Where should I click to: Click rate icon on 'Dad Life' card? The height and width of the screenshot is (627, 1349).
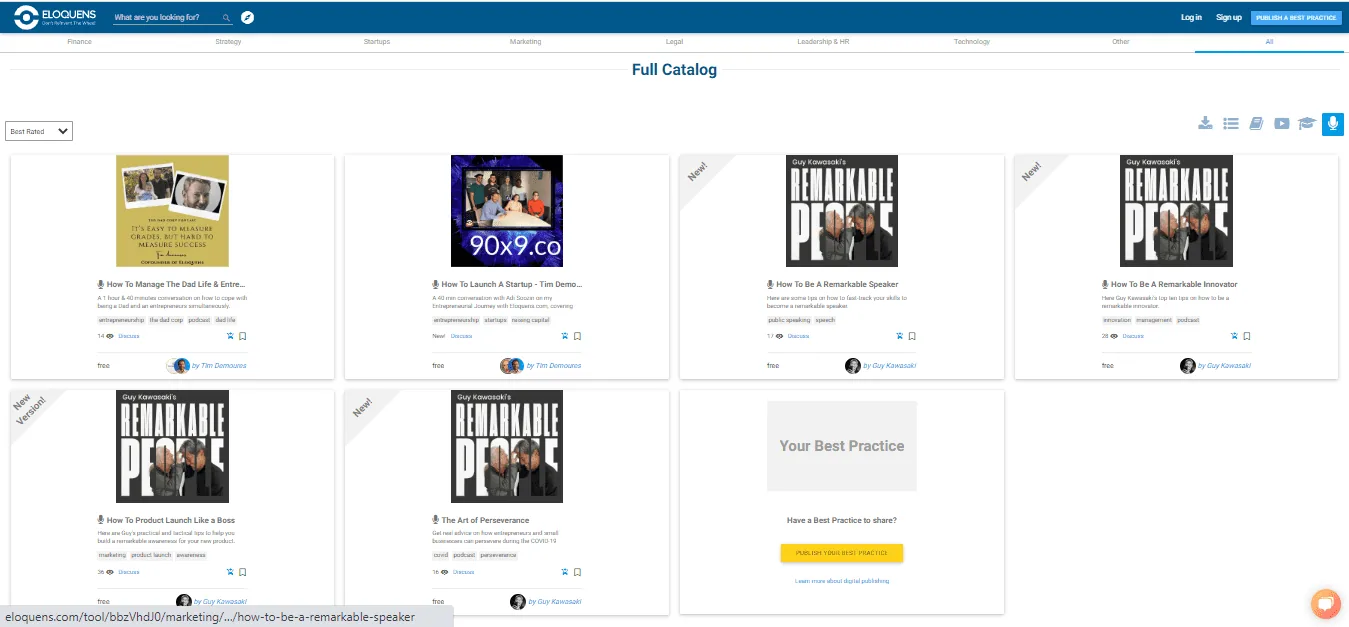230,336
